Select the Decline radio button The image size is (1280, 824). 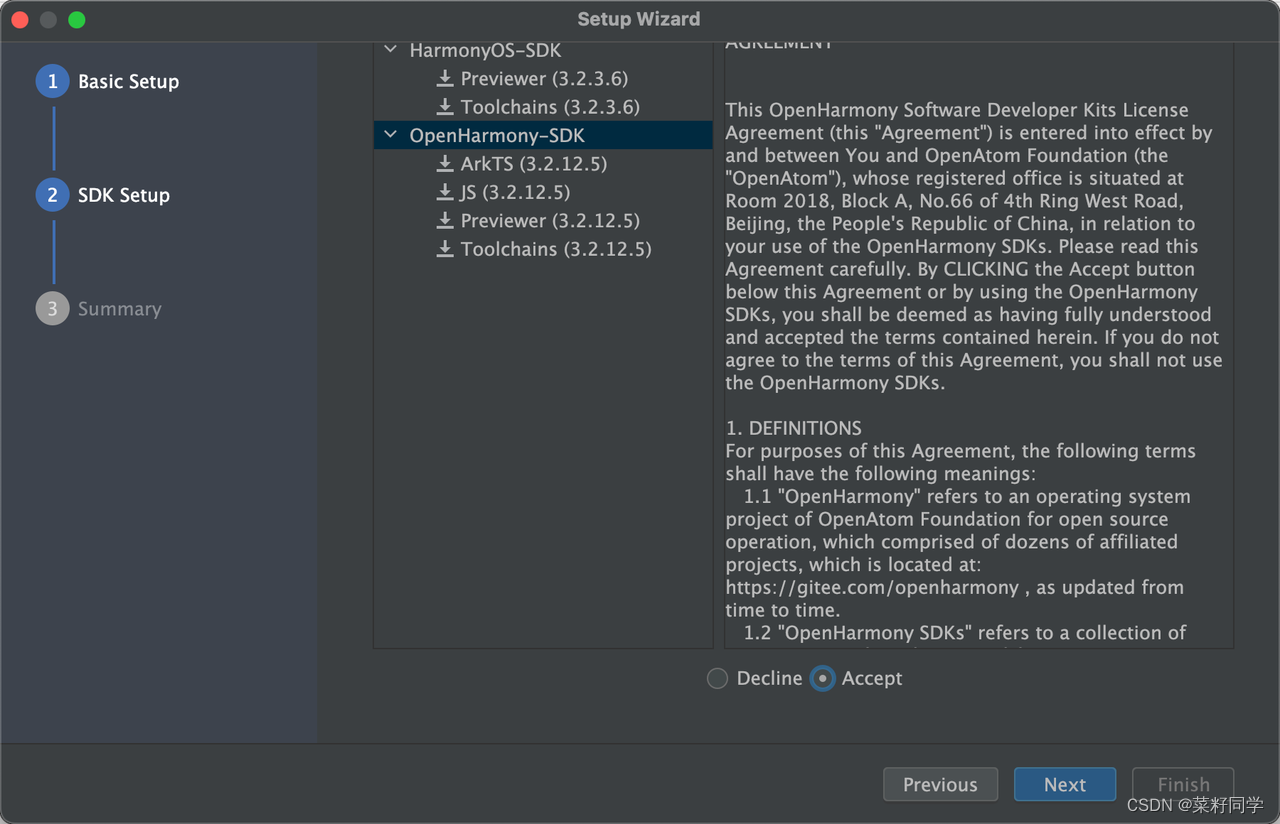tap(717, 679)
